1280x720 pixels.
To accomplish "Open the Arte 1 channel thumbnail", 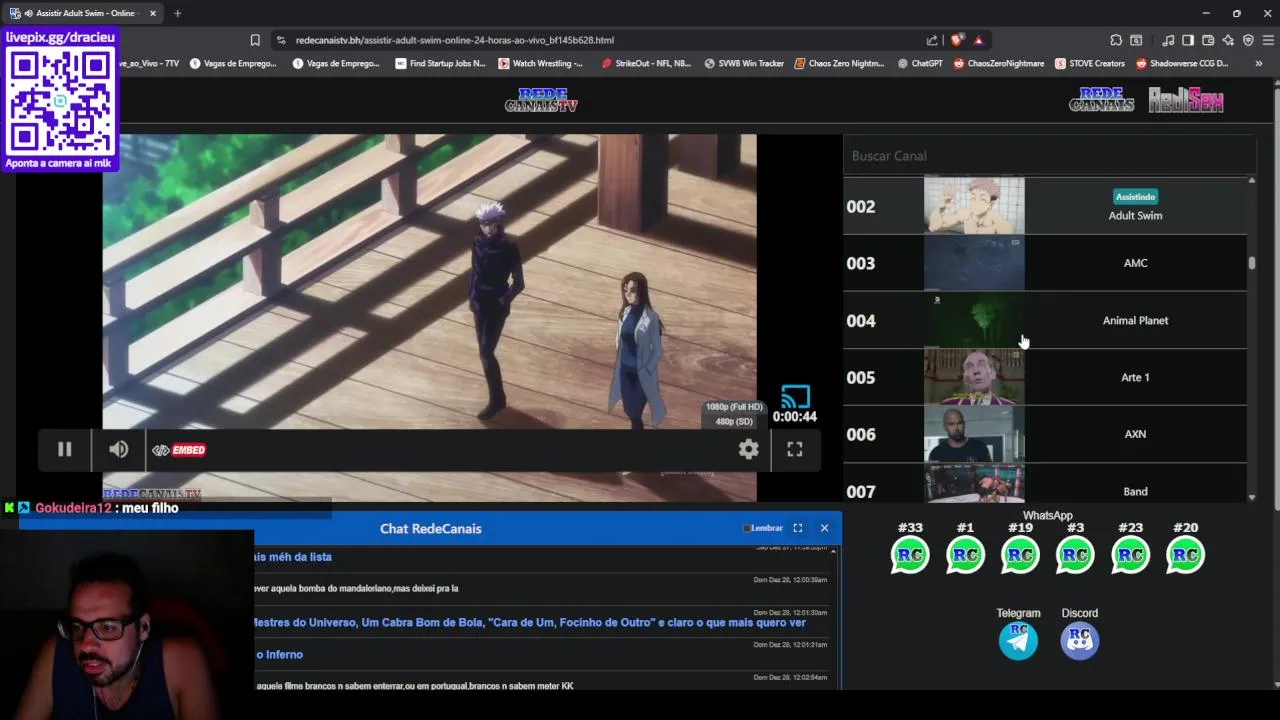I will [x=974, y=377].
